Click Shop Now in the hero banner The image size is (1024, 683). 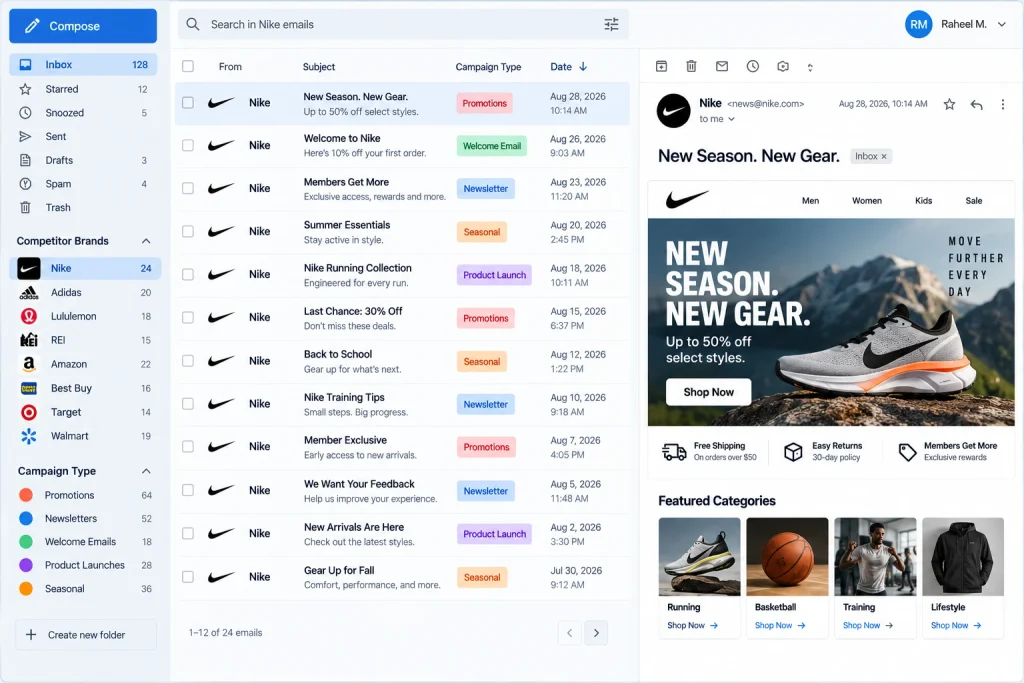pyautogui.click(x=709, y=392)
